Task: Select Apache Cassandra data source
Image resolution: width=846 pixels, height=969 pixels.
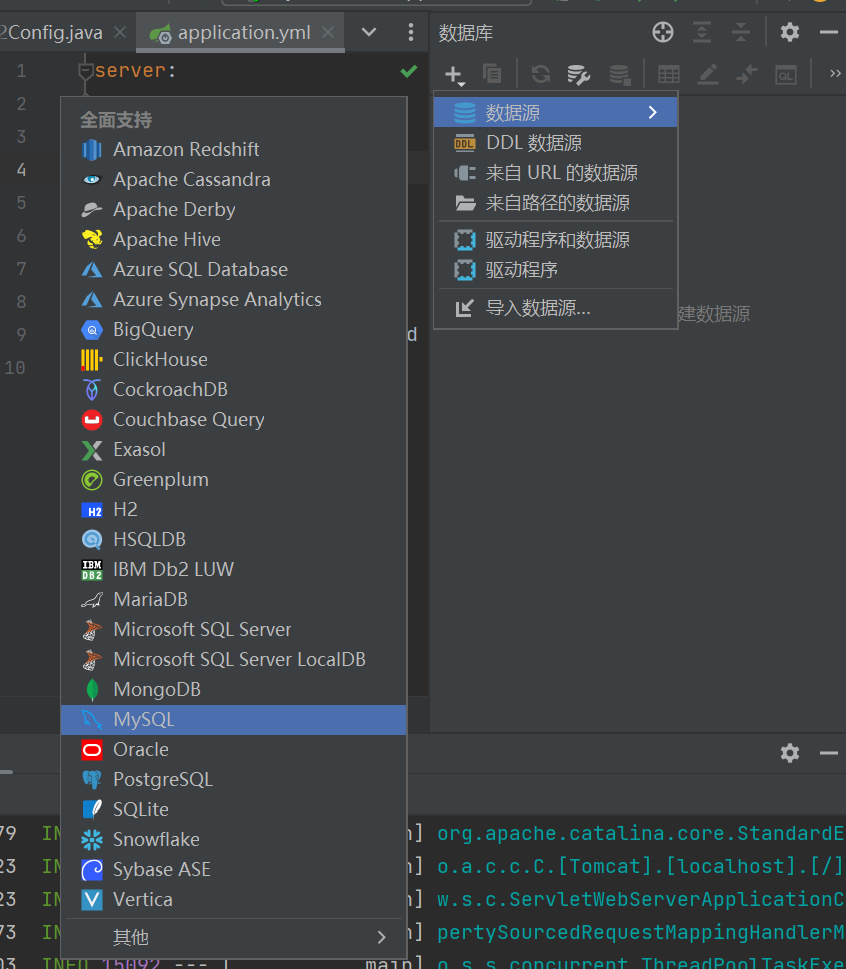Action: [x=234, y=180]
